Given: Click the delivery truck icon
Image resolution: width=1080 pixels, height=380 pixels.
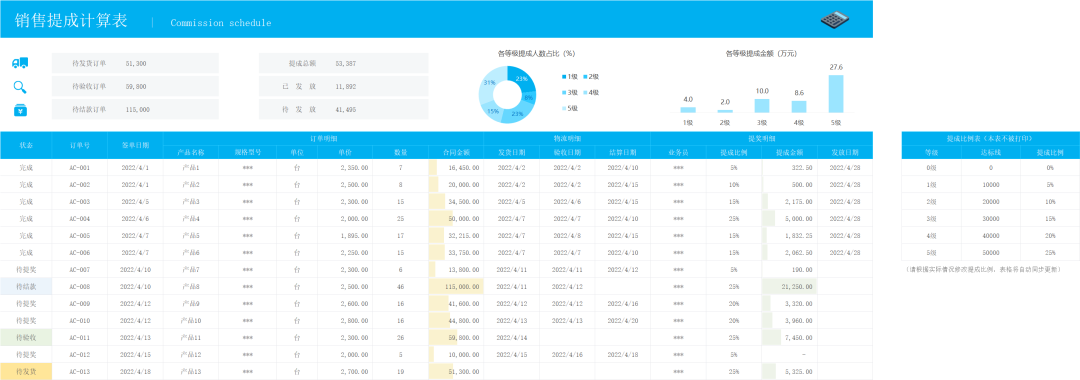Looking at the screenshot, I should (20, 63).
